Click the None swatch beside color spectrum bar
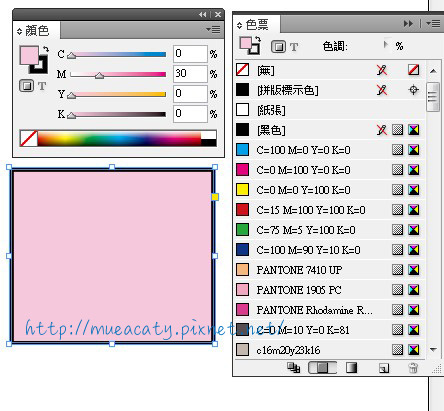Screen dimensions: 444x411 29,138
